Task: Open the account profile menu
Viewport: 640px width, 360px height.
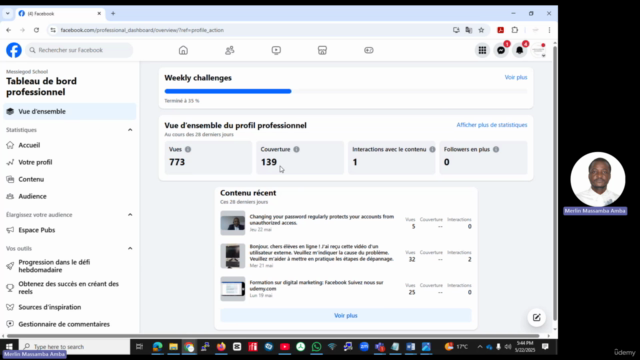Action: point(538,50)
